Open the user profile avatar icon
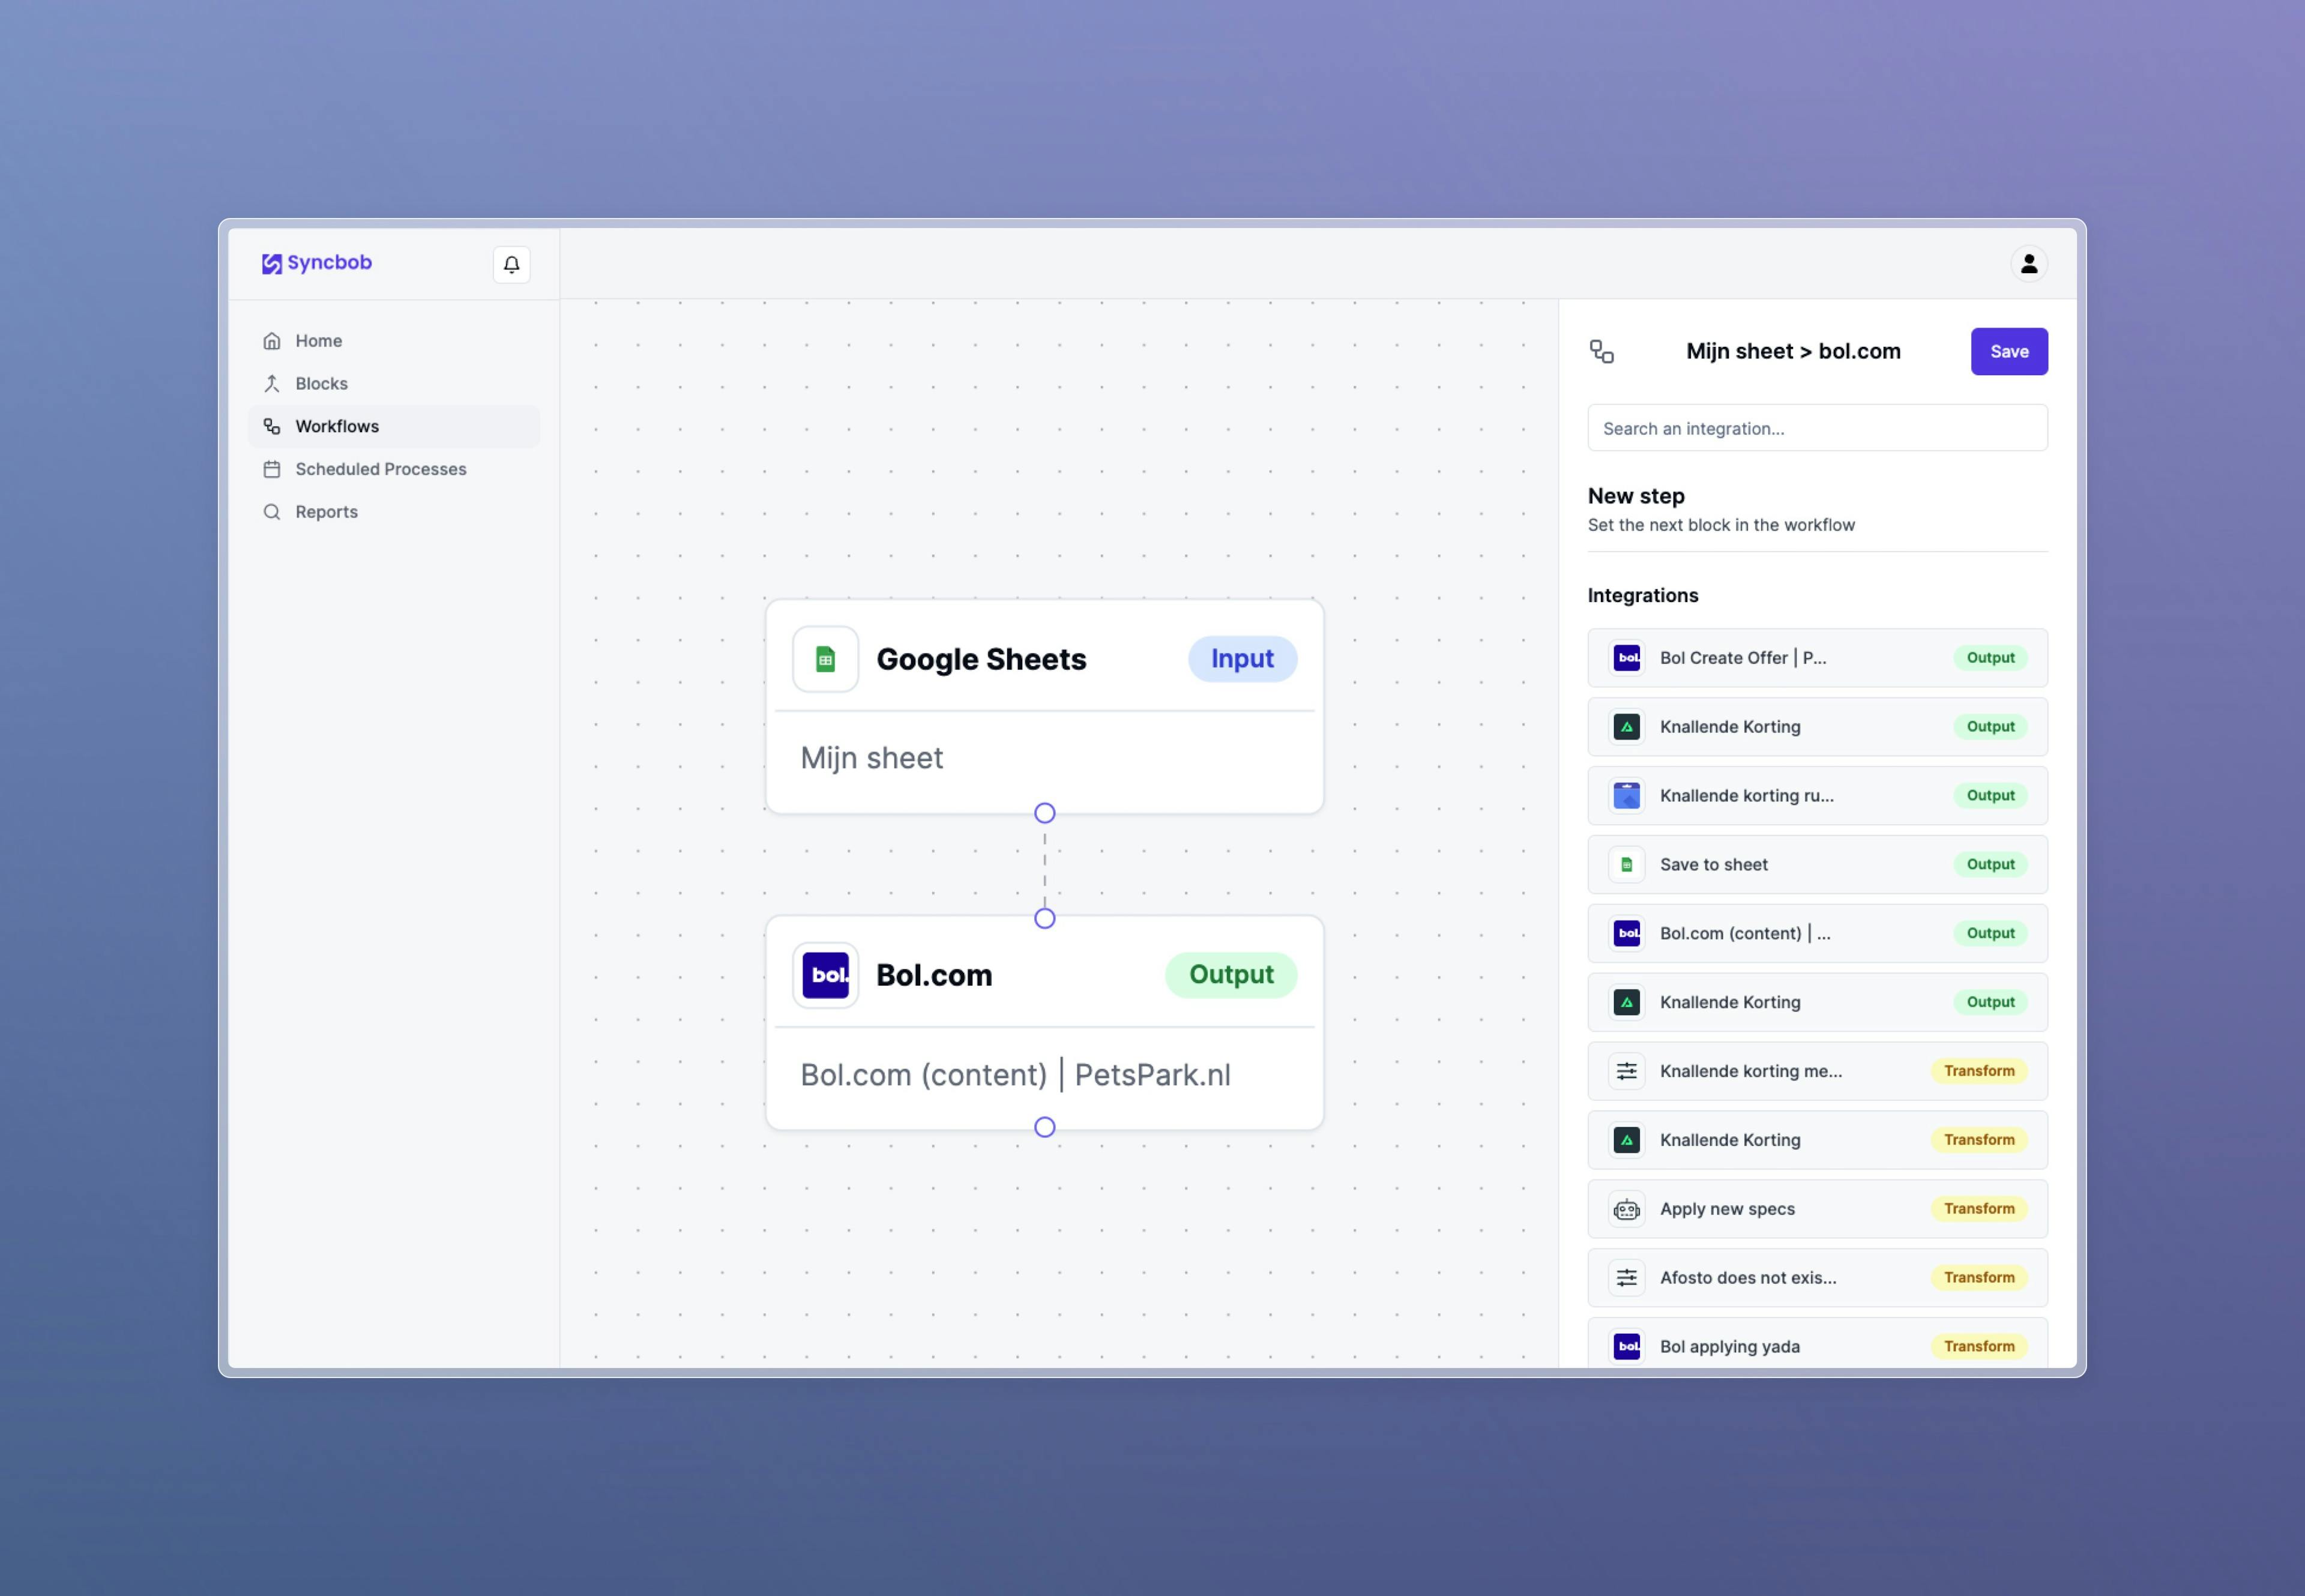This screenshot has height=1596, width=2305. [2028, 264]
